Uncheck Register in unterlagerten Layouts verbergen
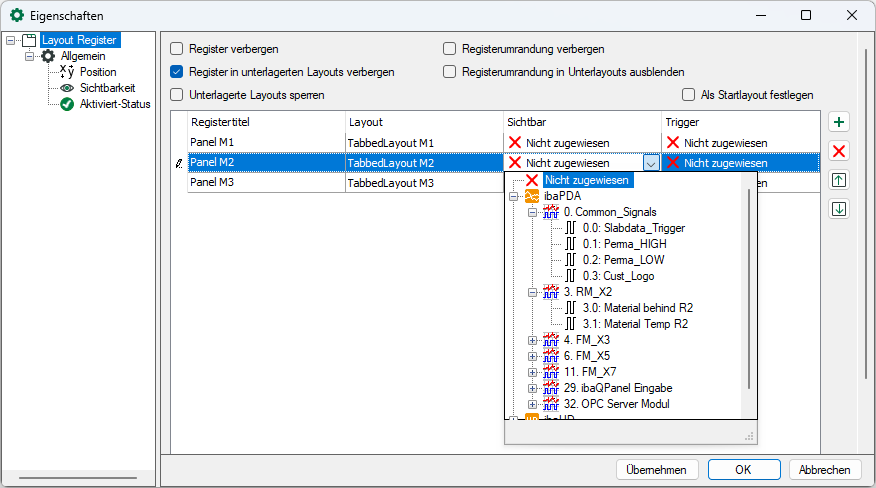Screen dimensions: 876x488 point(177,72)
